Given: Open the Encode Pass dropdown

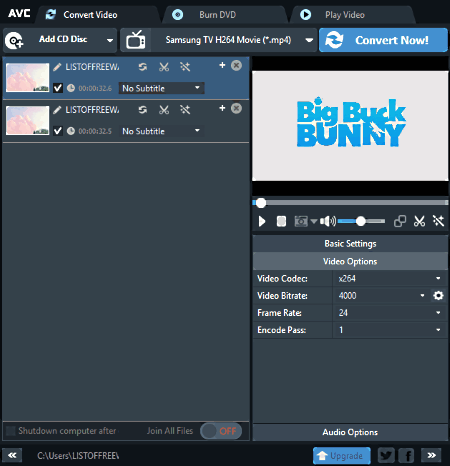Looking at the screenshot, I should [x=390, y=330].
